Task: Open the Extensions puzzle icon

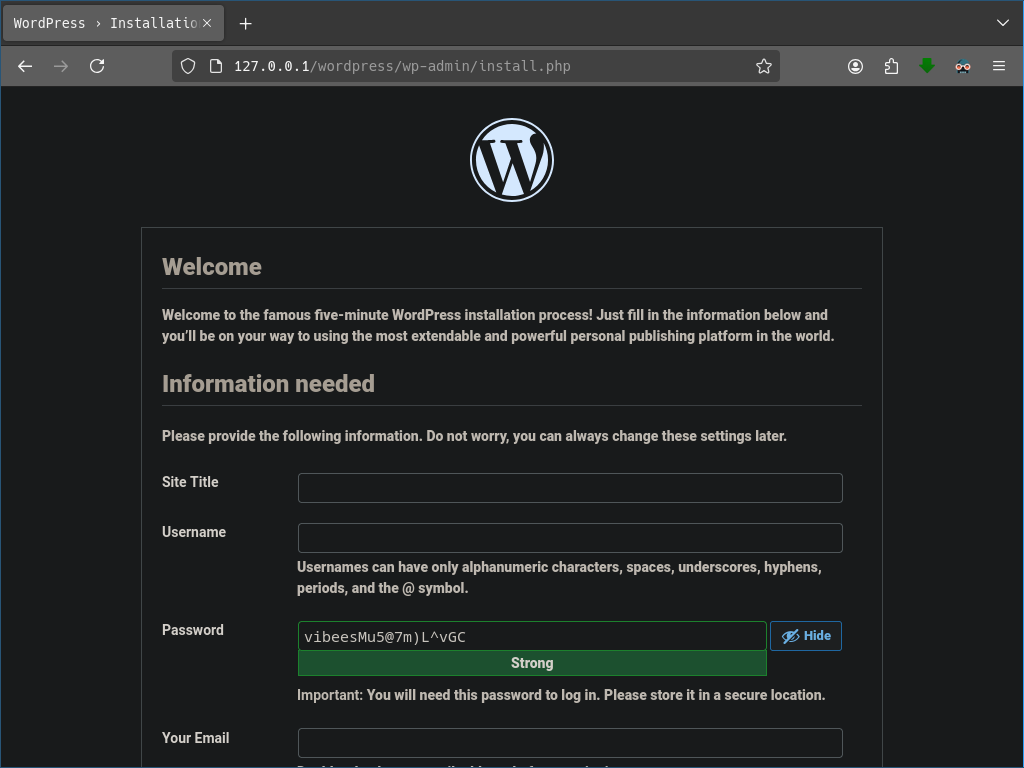Action: 891,66
